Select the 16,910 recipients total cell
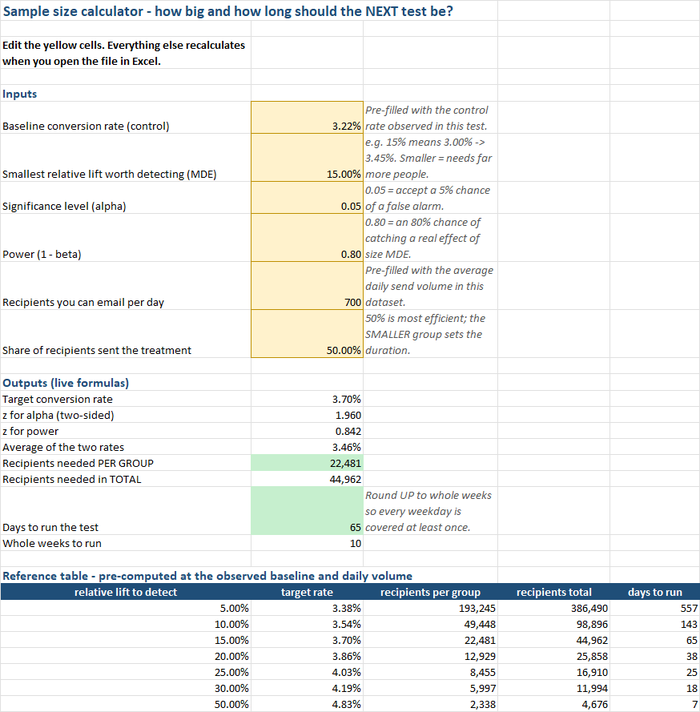The image size is (700, 712). coord(554,672)
